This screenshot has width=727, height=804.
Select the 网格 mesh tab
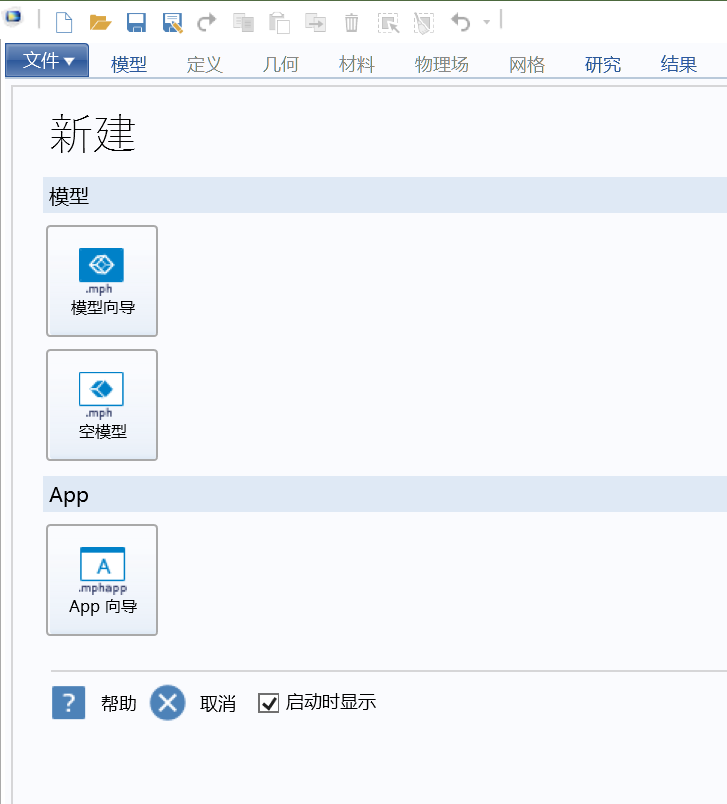pos(527,65)
